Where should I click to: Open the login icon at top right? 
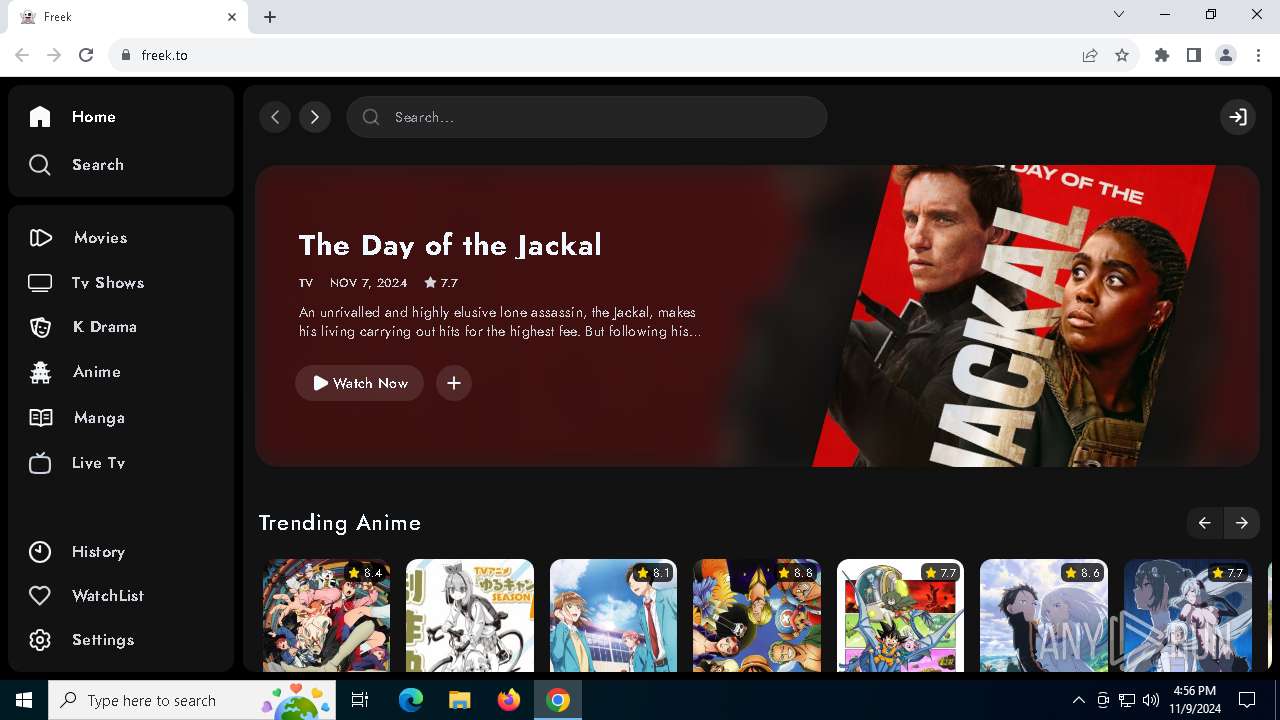[1238, 117]
